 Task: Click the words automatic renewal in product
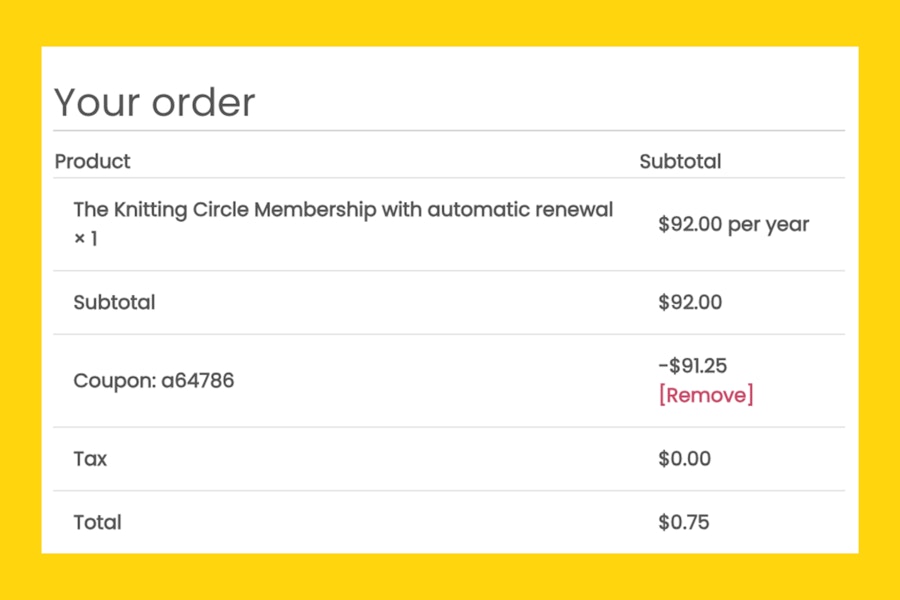coord(520,210)
